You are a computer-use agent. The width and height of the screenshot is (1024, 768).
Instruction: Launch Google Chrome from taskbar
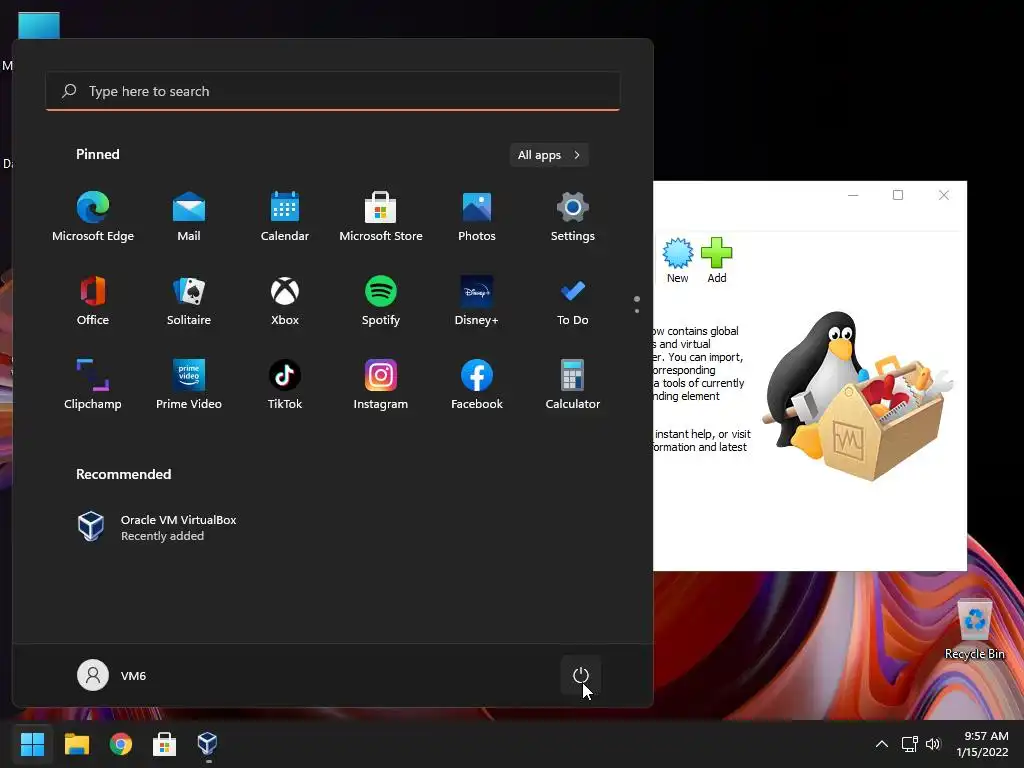[x=121, y=744]
